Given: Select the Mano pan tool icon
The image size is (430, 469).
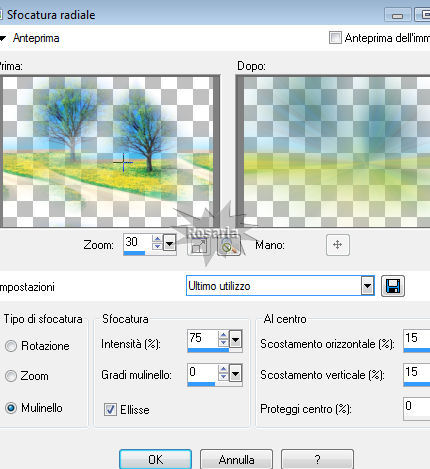Looking at the screenshot, I should pos(338,245).
